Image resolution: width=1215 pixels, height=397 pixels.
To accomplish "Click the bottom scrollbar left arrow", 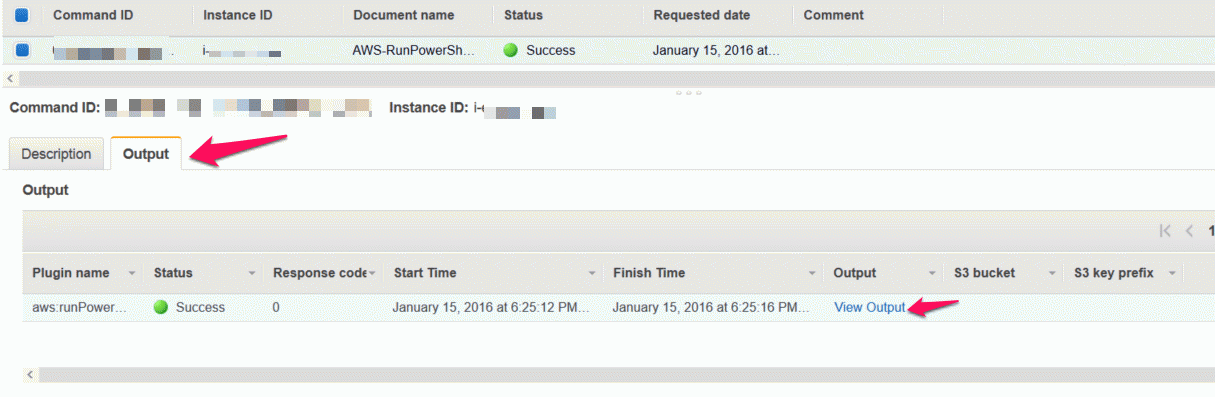I will point(30,374).
